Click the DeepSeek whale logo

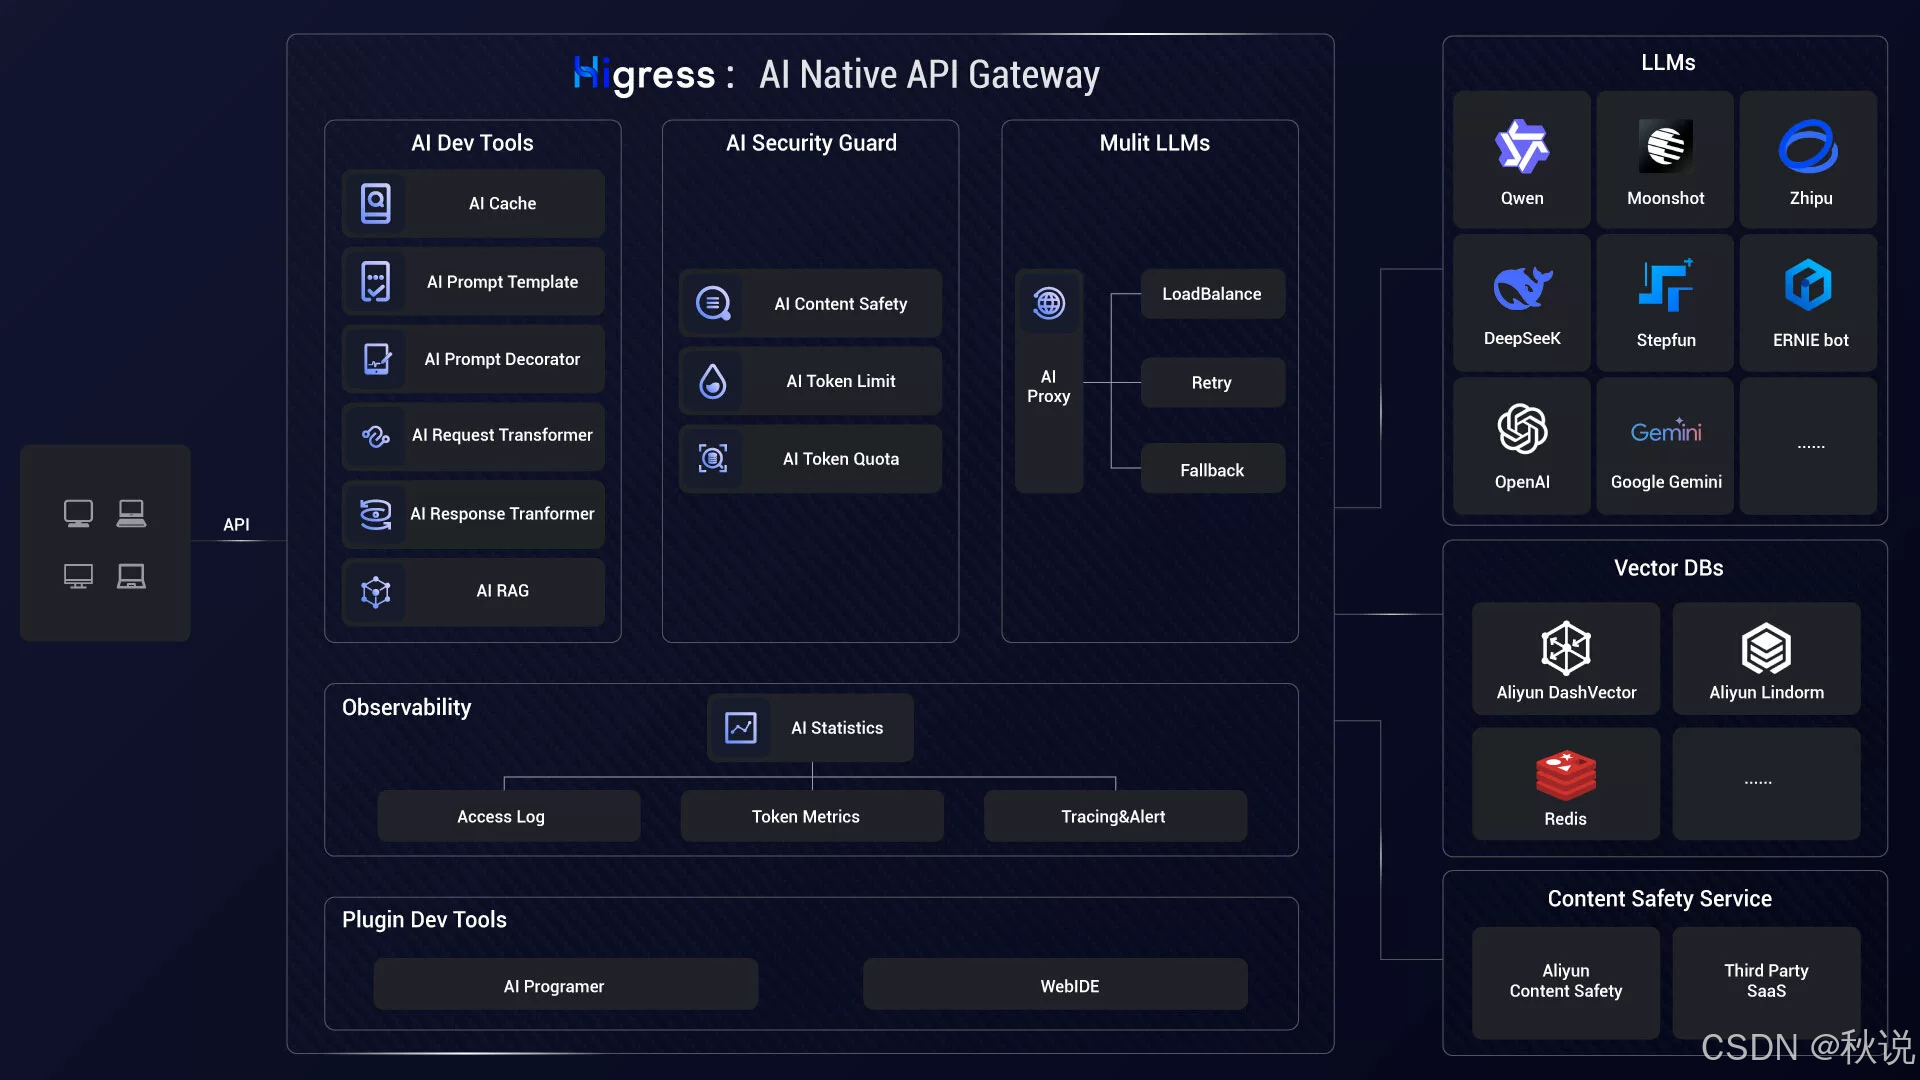point(1521,288)
